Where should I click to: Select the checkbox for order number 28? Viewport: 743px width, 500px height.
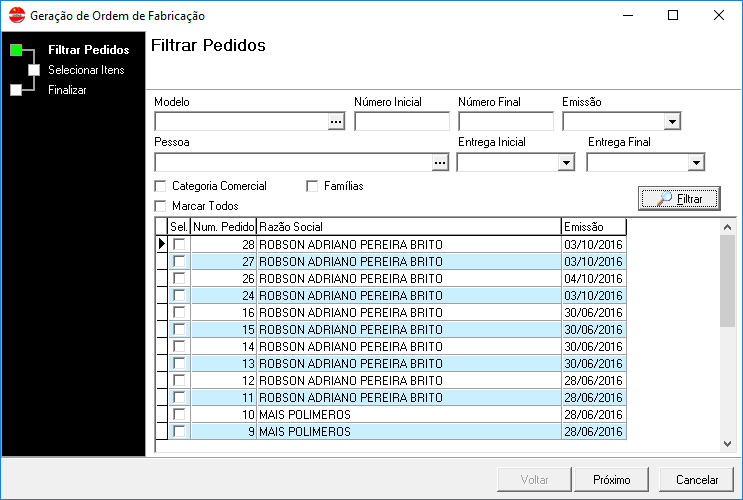(x=179, y=245)
